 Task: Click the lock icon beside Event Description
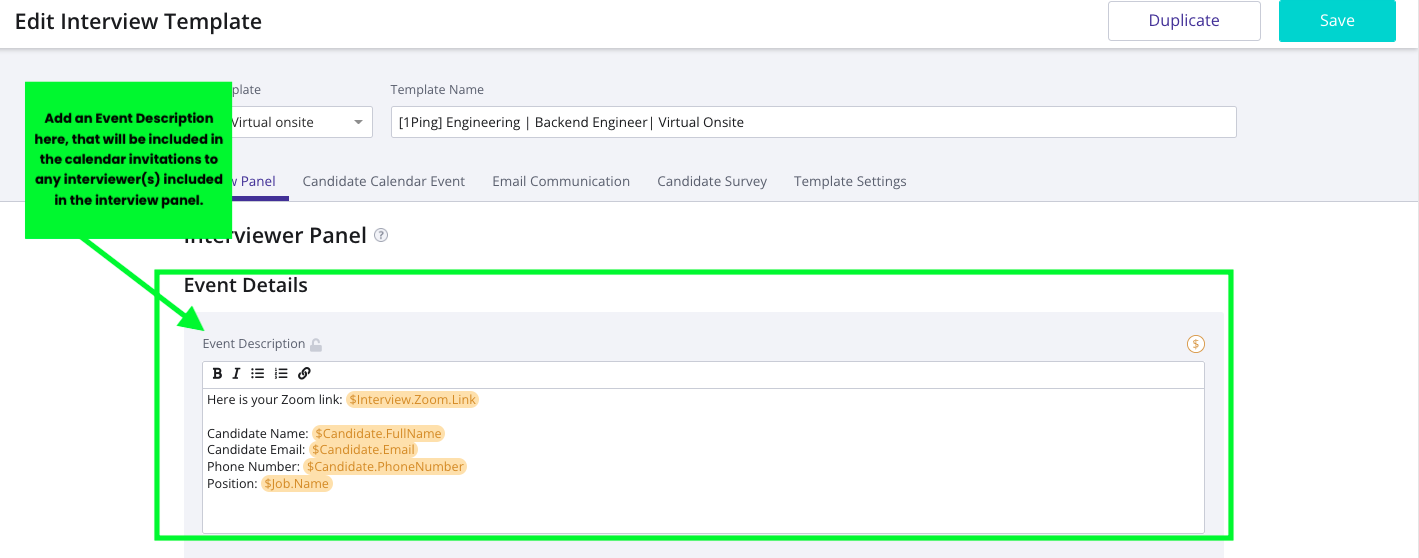point(316,345)
